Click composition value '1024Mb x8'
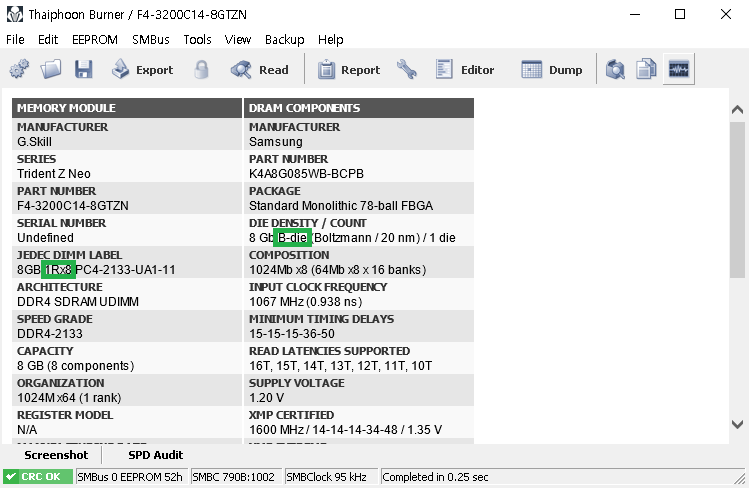Screen dimensions: 749x488 [x=337, y=270]
